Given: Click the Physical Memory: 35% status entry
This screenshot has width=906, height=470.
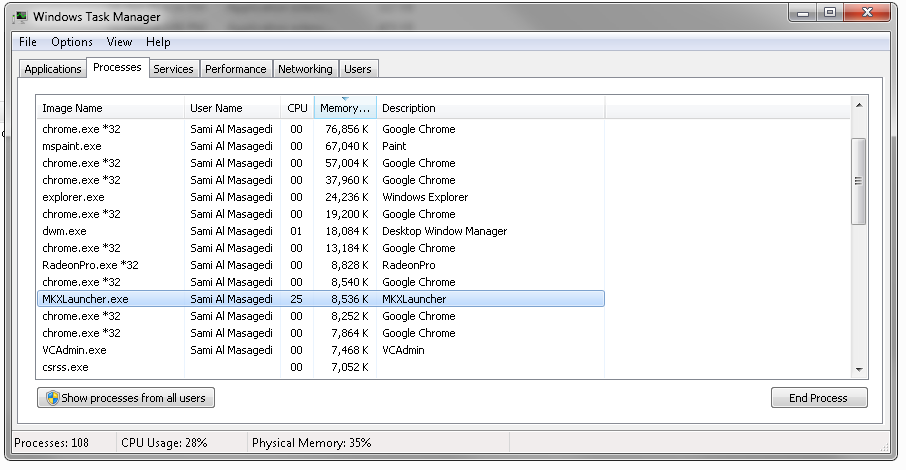Looking at the screenshot, I should pos(311,443).
